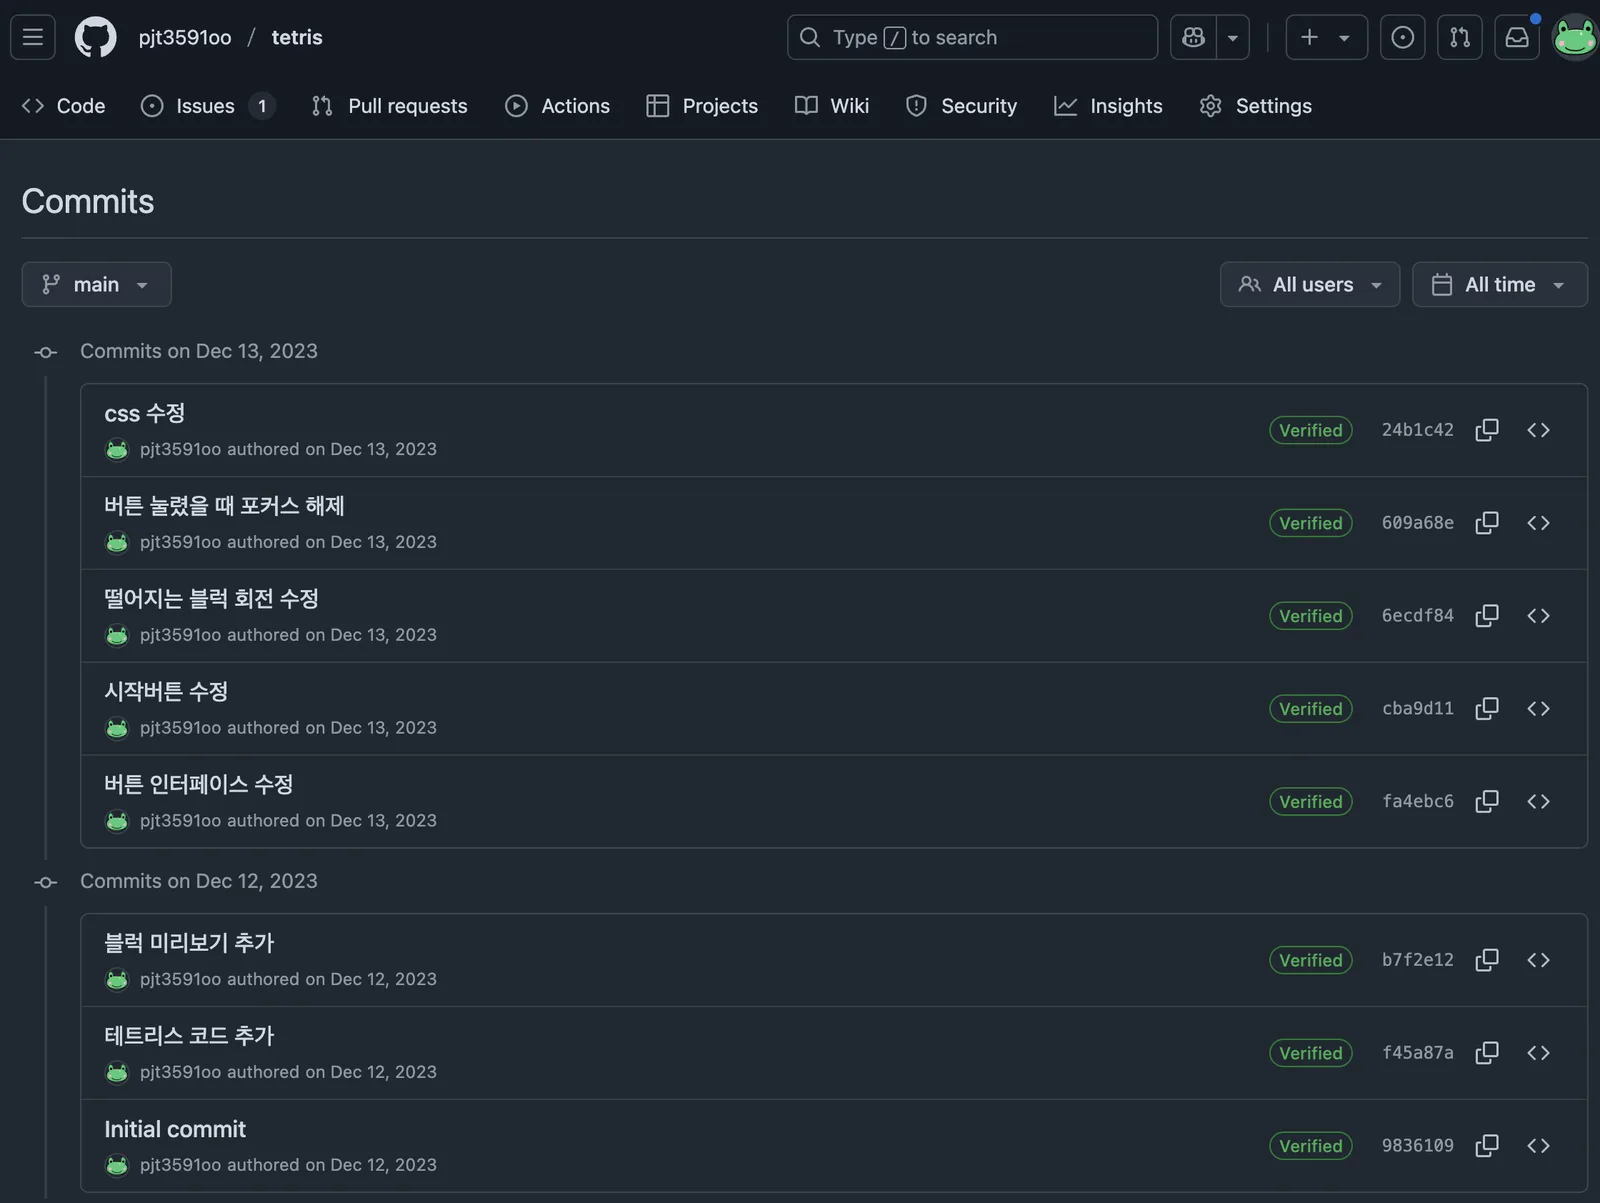Browse repository at commit 9836109
This screenshot has height=1203, width=1600.
(x=1538, y=1146)
